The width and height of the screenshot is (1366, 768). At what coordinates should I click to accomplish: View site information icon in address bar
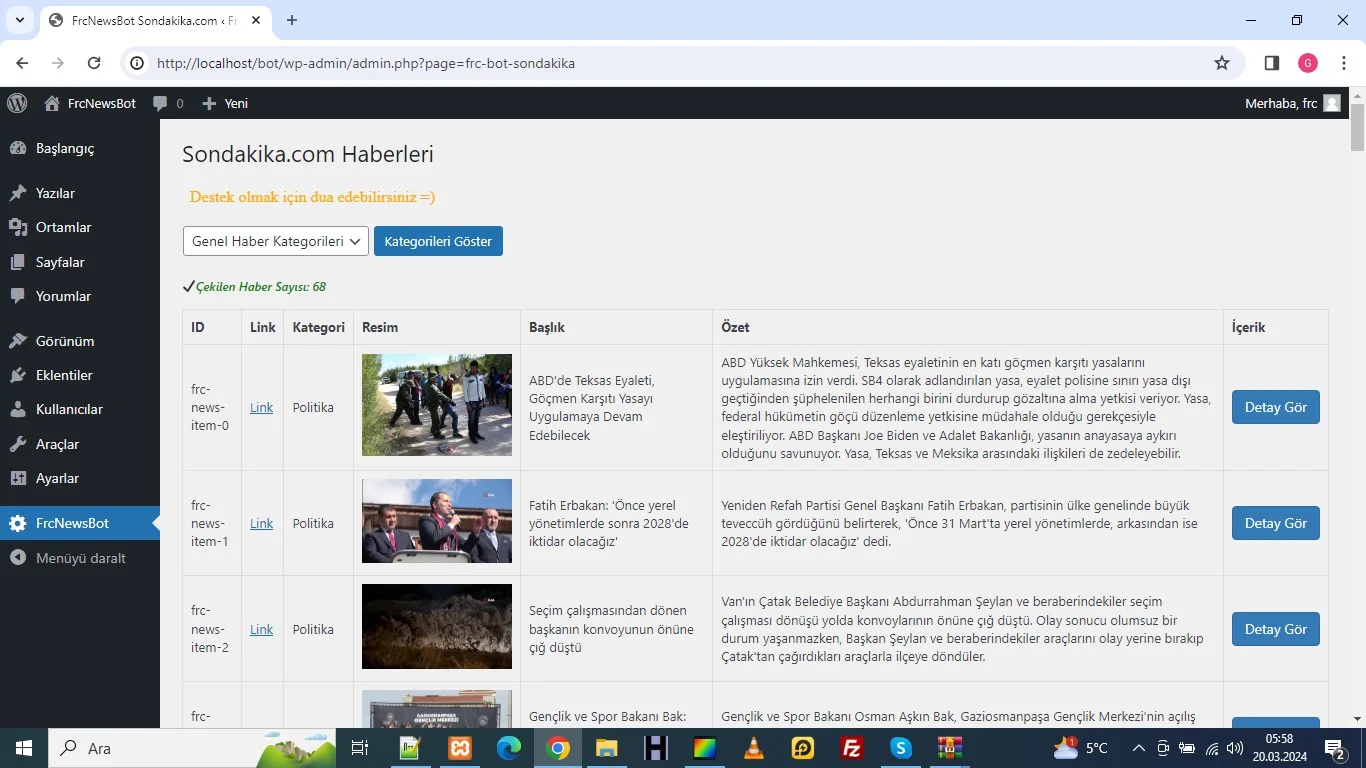click(138, 63)
